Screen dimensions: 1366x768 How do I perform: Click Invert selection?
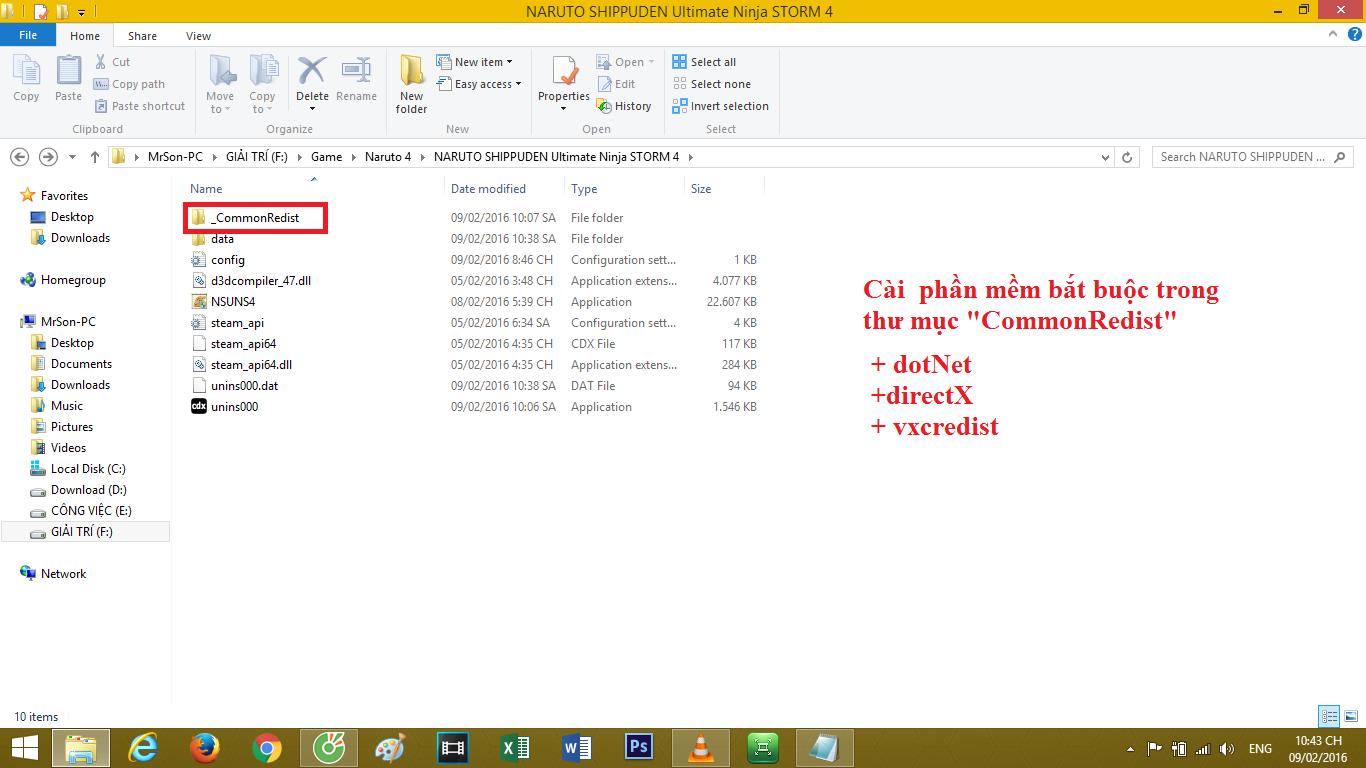(x=721, y=106)
